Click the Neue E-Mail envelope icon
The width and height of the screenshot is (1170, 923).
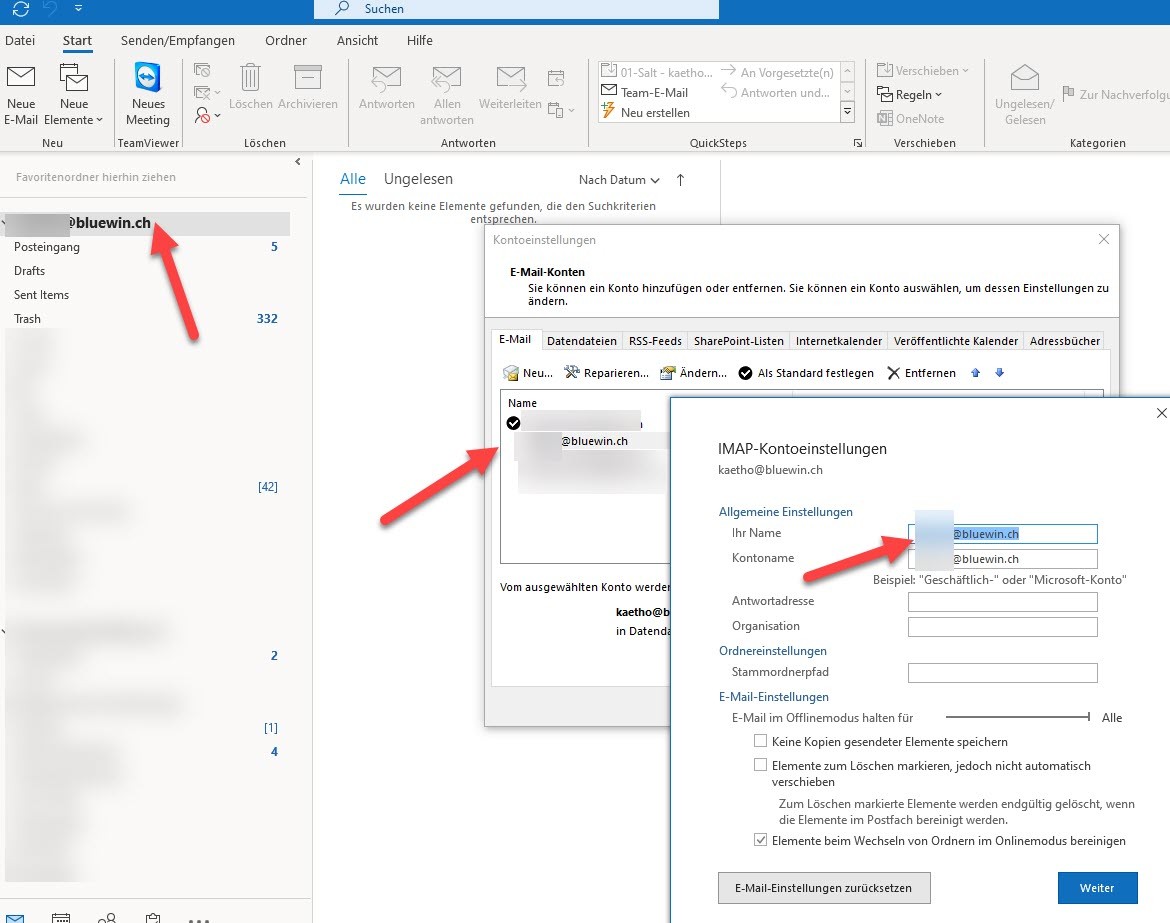[x=21, y=78]
